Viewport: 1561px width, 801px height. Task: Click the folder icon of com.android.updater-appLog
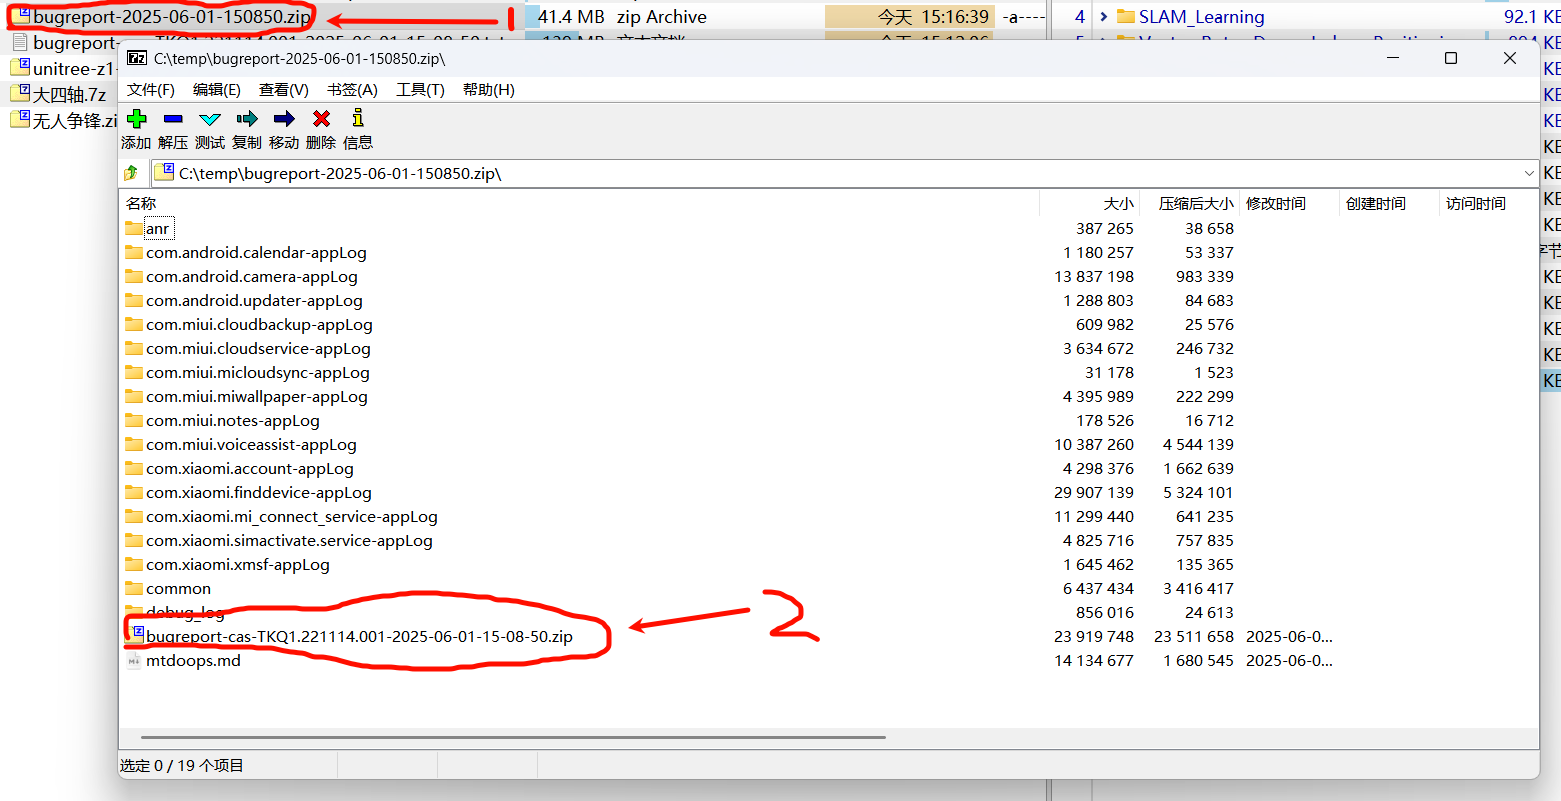tap(134, 301)
